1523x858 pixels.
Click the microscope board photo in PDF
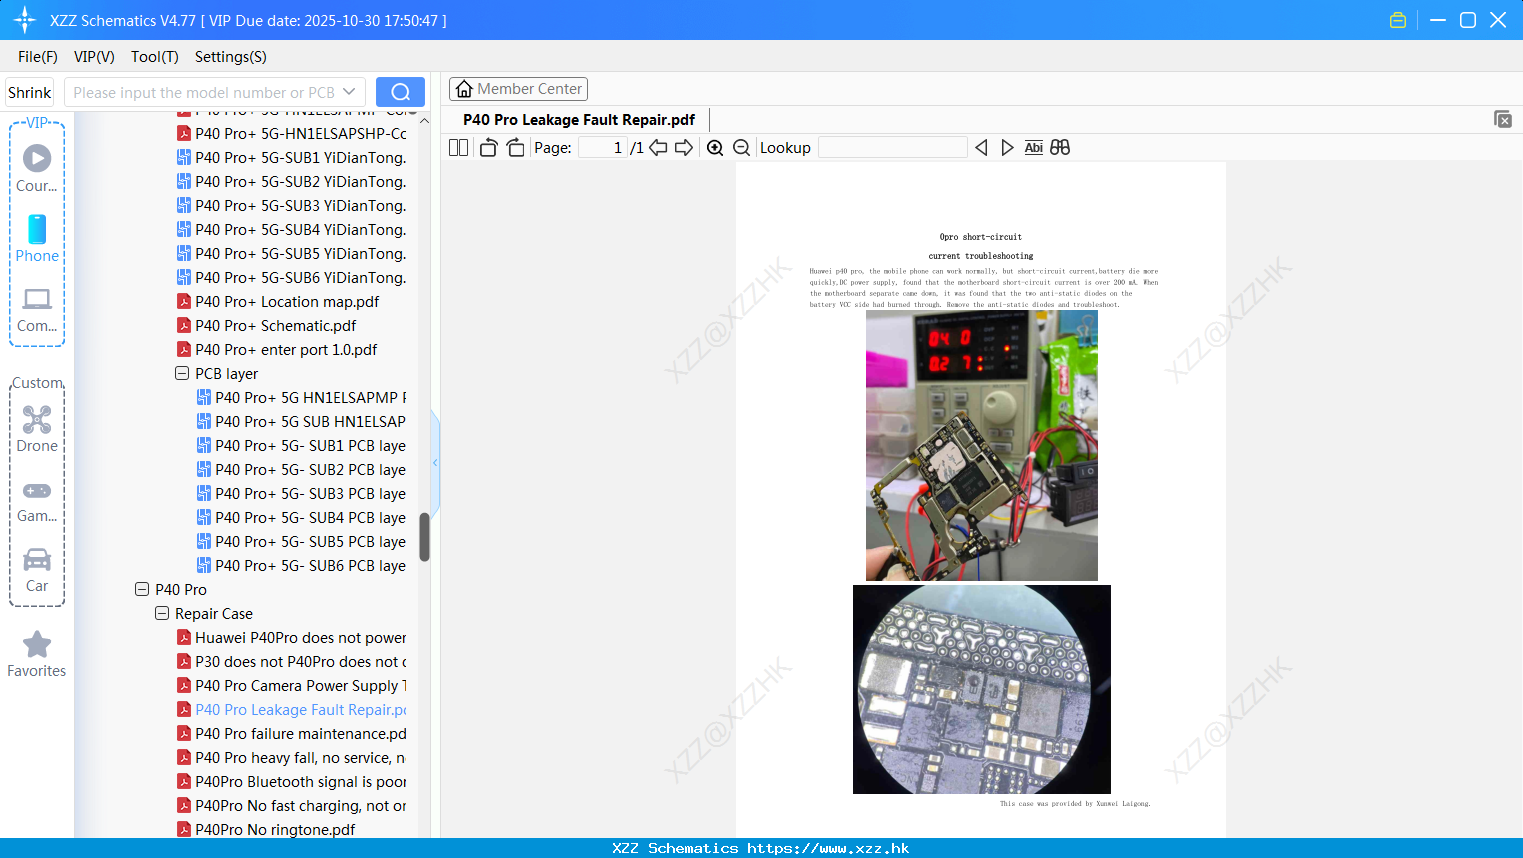coord(982,689)
